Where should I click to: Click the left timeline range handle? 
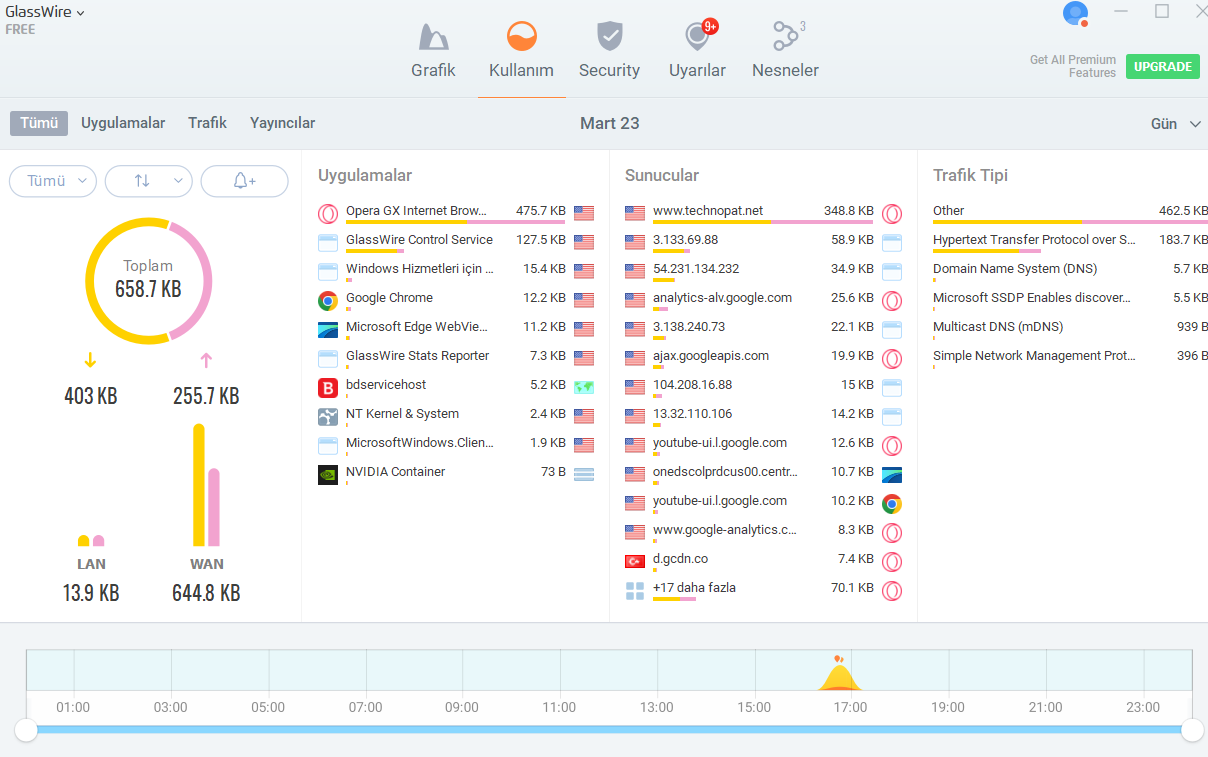click(26, 730)
